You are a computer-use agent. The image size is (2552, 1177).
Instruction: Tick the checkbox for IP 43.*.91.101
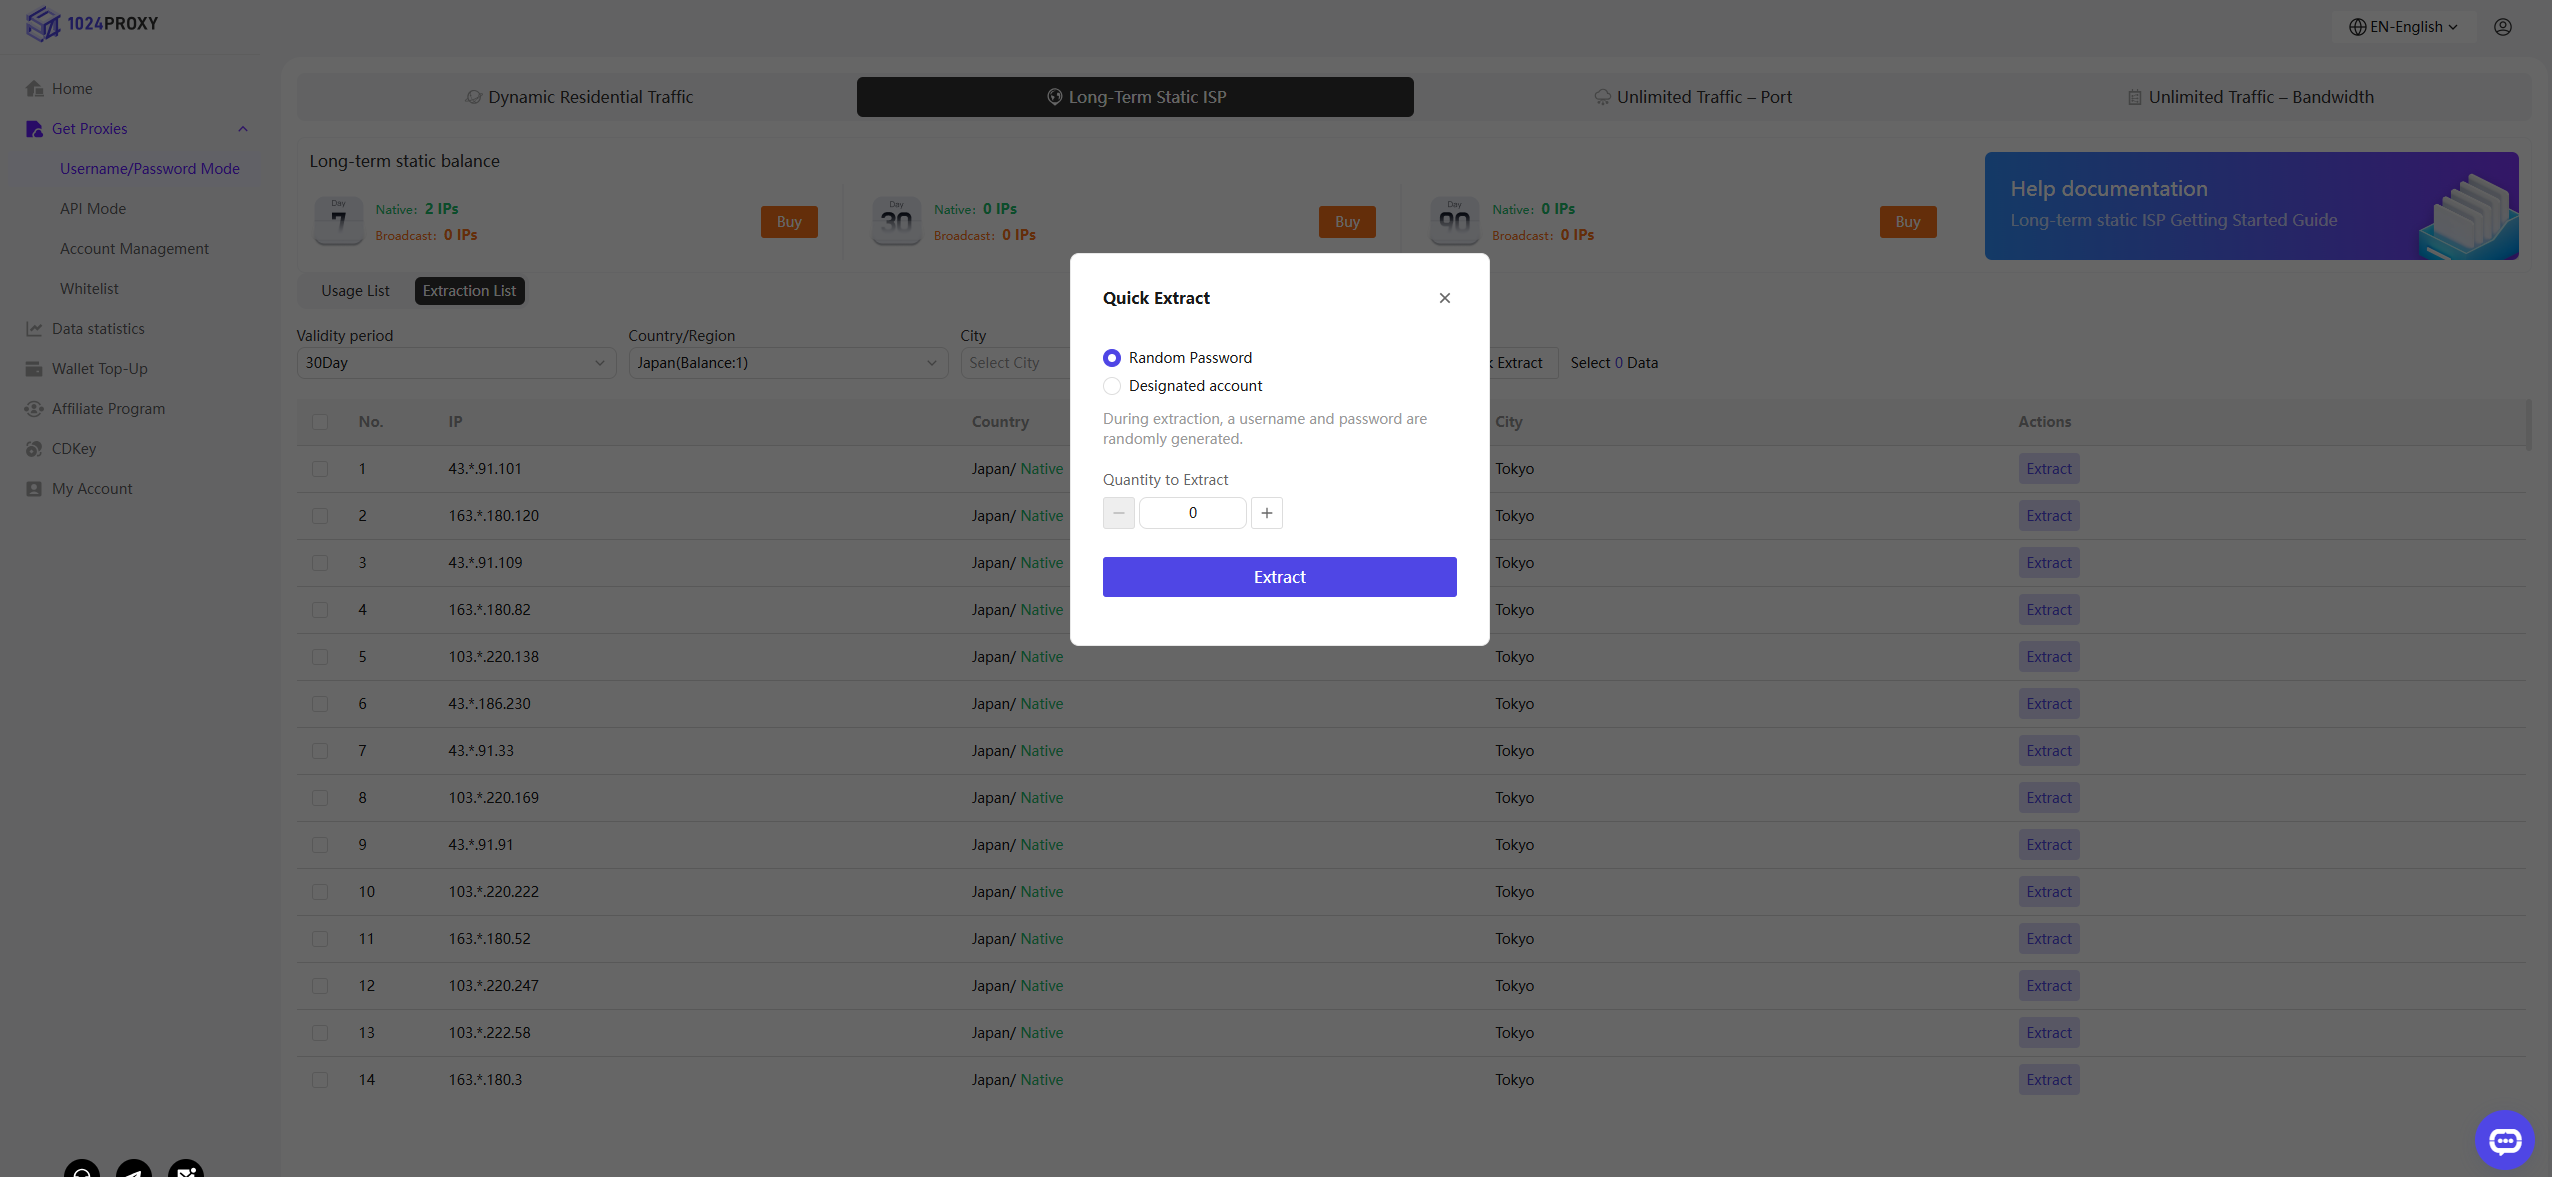click(320, 469)
